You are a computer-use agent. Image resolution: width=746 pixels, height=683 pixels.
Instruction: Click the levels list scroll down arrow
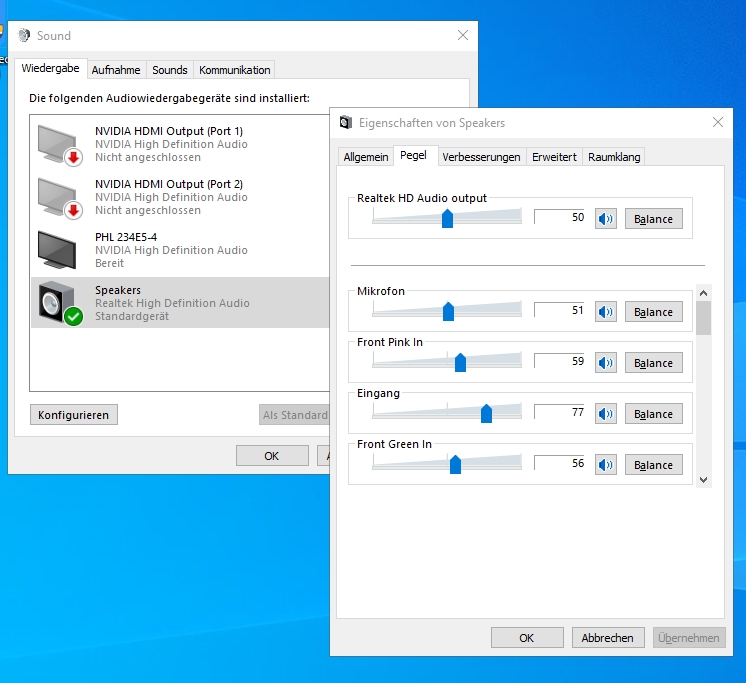(x=704, y=479)
